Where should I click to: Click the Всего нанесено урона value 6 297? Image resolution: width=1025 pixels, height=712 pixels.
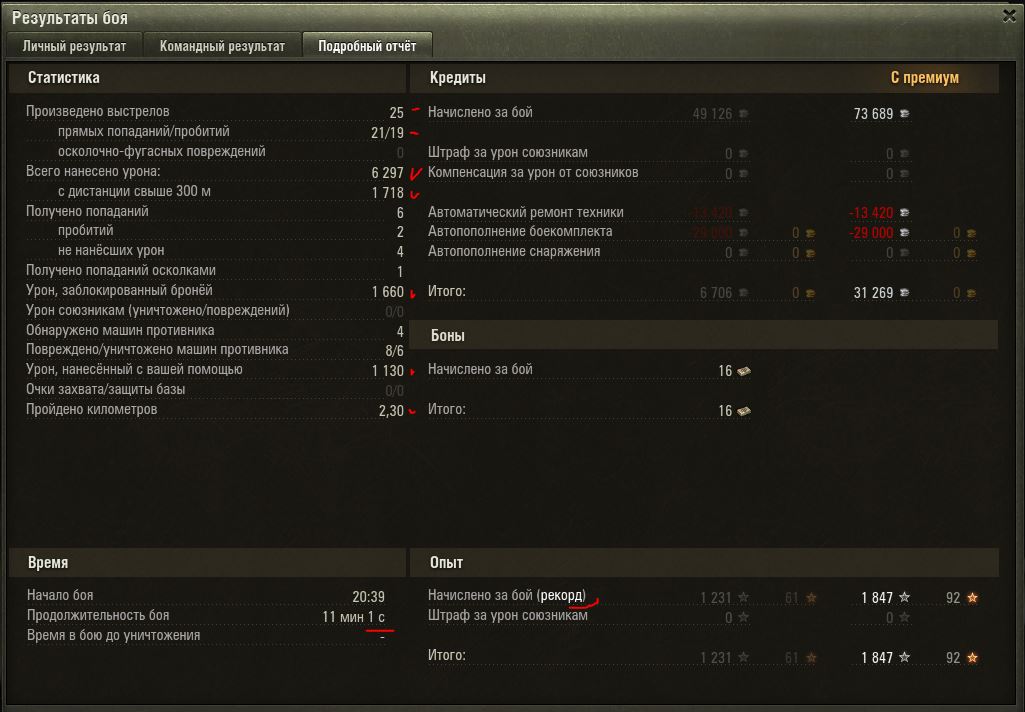[387, 173]
